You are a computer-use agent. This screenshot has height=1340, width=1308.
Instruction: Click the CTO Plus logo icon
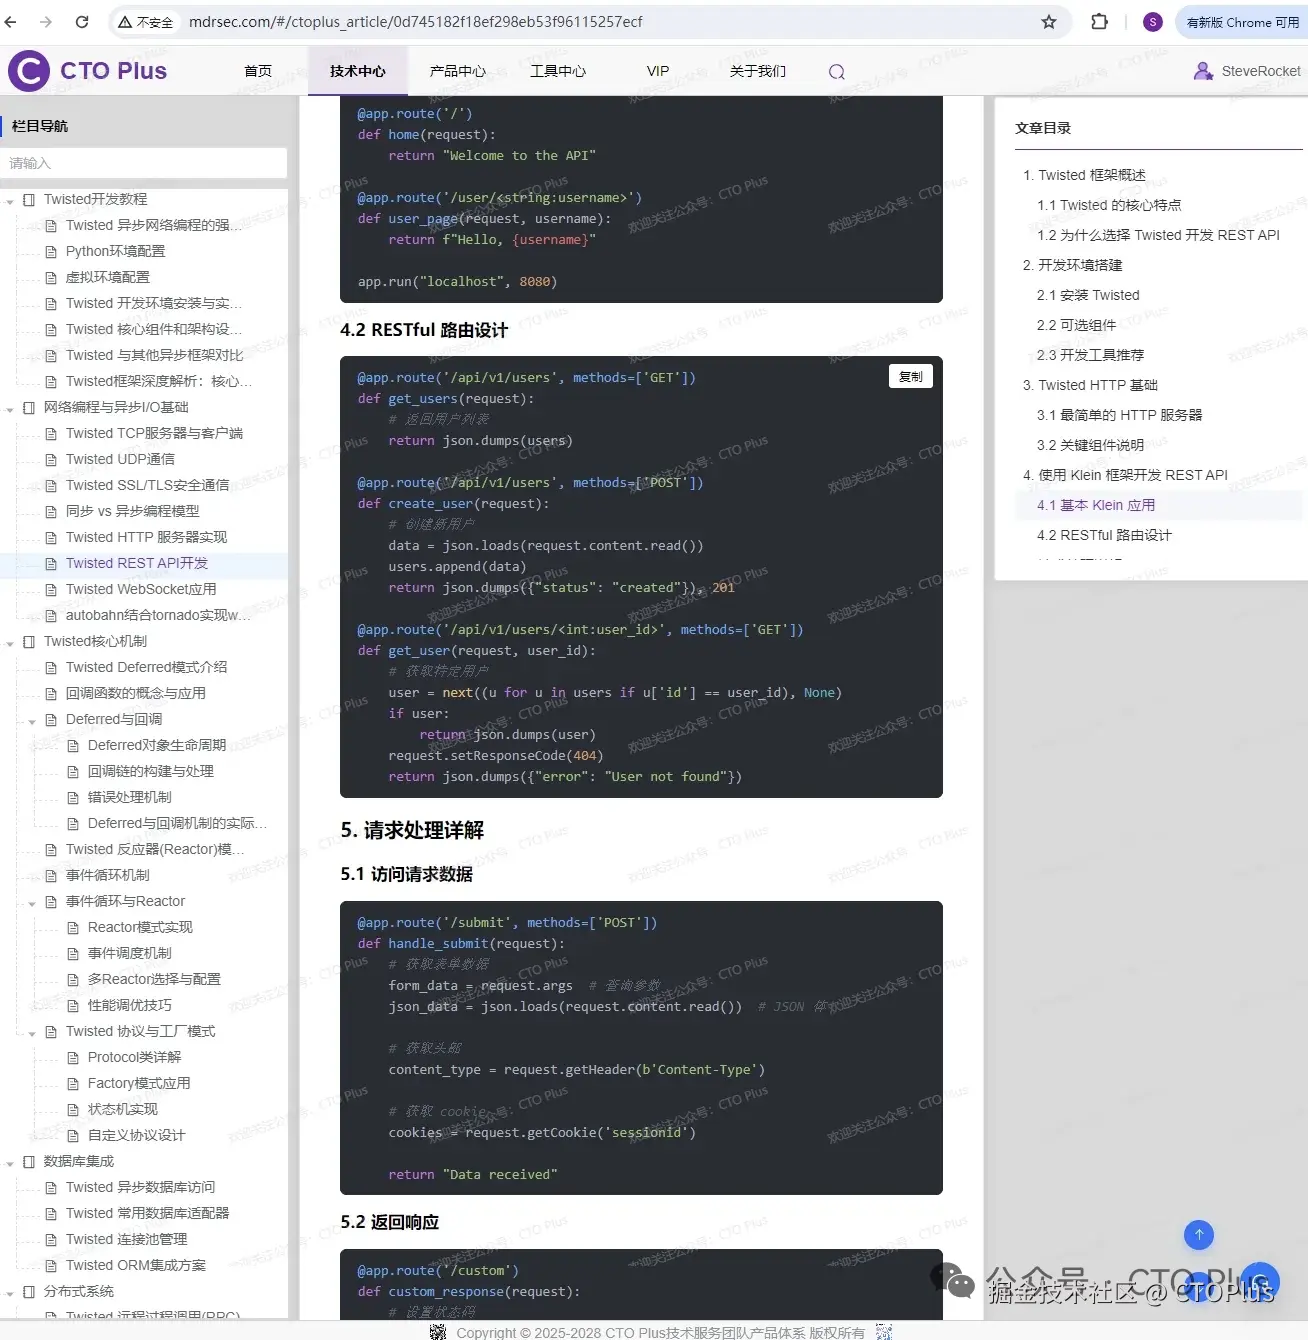[27, 70]
